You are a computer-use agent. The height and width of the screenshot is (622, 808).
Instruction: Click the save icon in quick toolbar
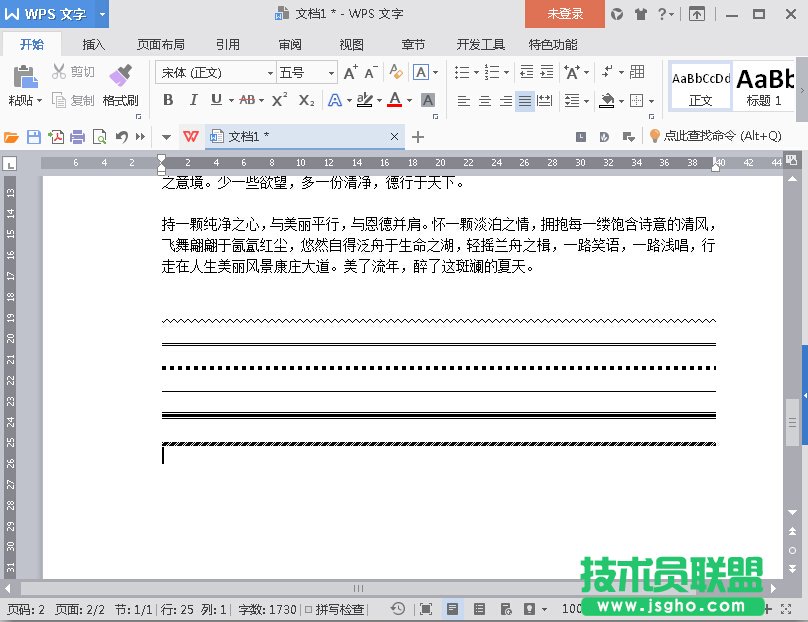point(34,137)
